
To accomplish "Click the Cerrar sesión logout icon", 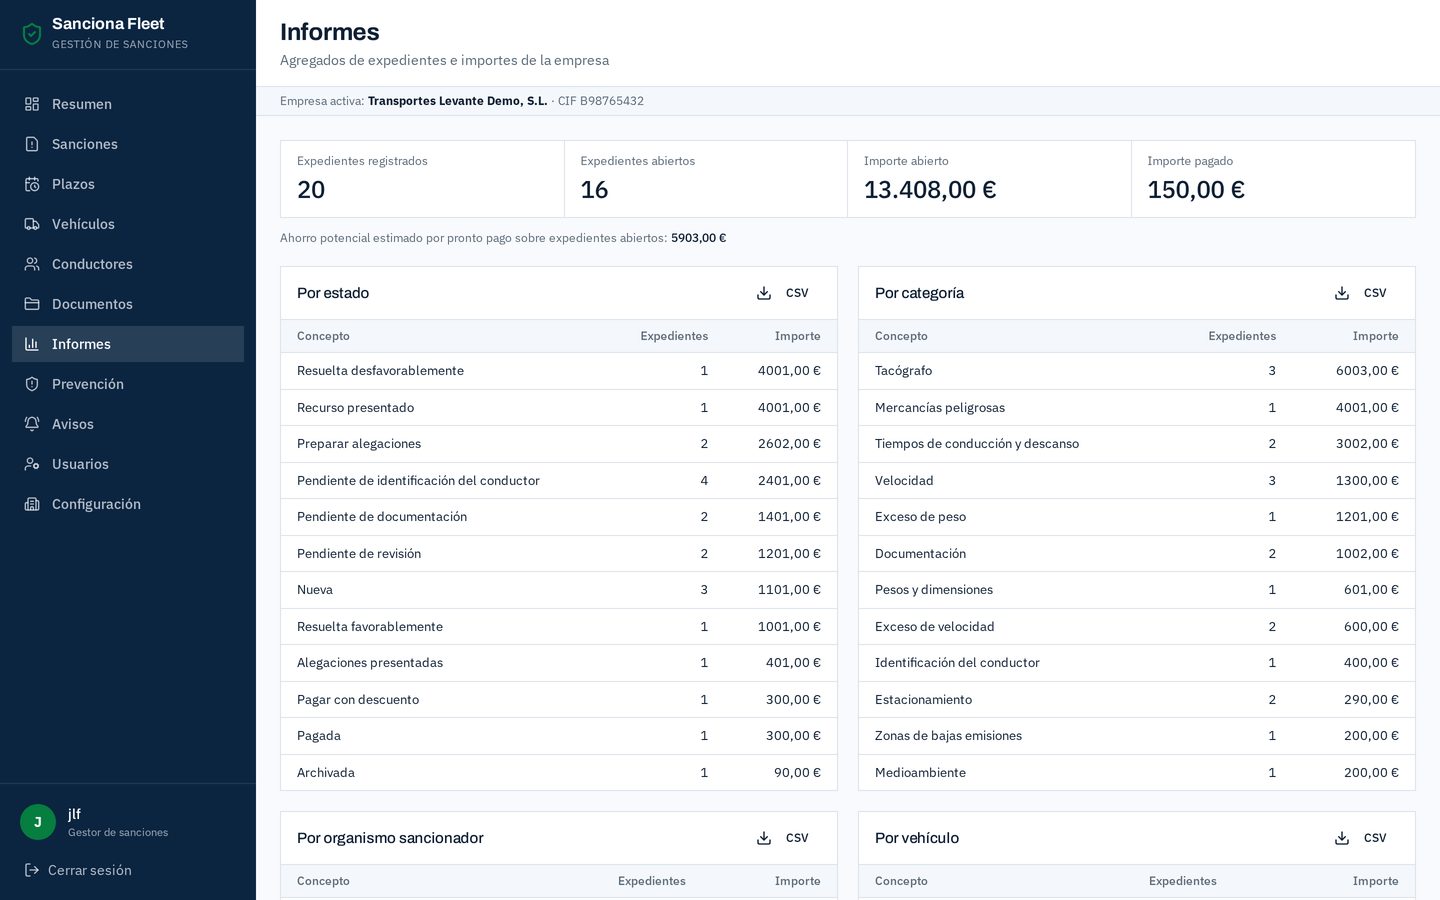I will pos(32,870).
